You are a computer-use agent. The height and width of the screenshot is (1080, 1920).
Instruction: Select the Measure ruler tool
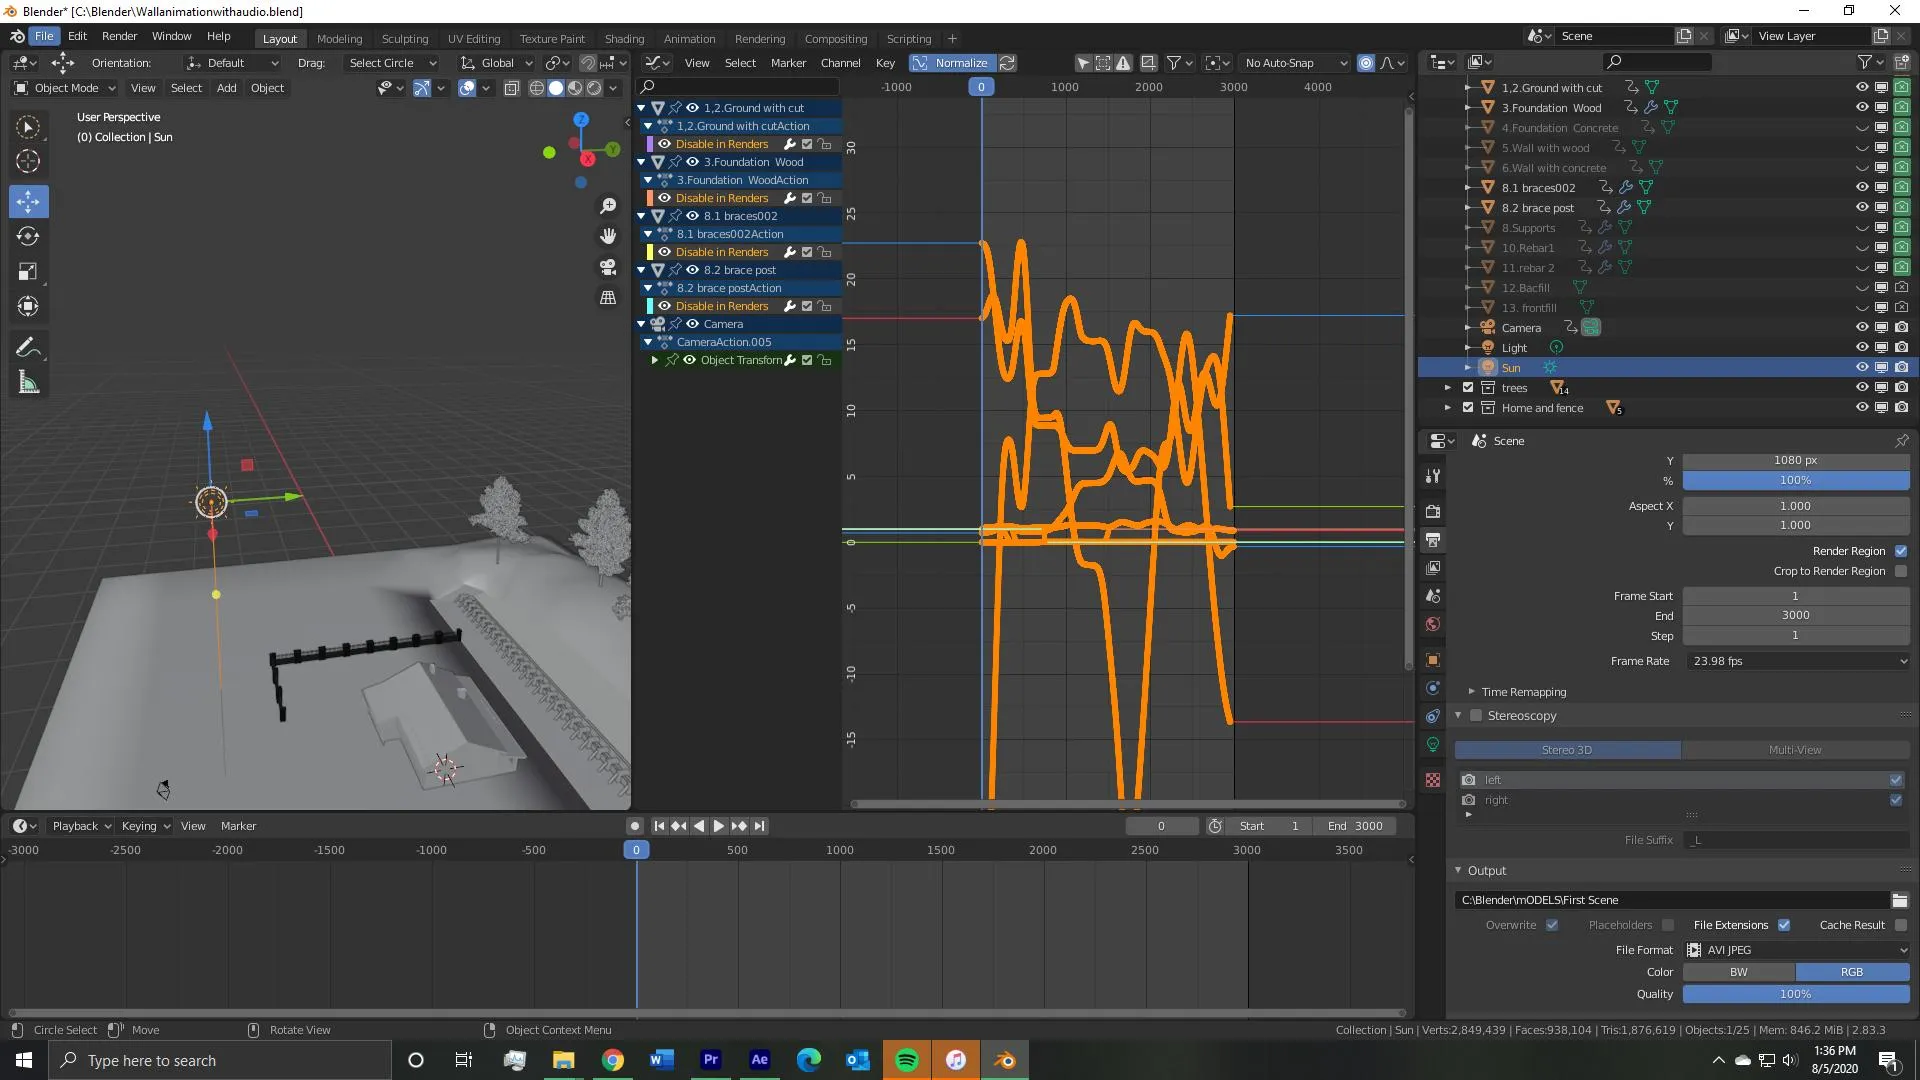pyautogui.click(x=28, y=383)
